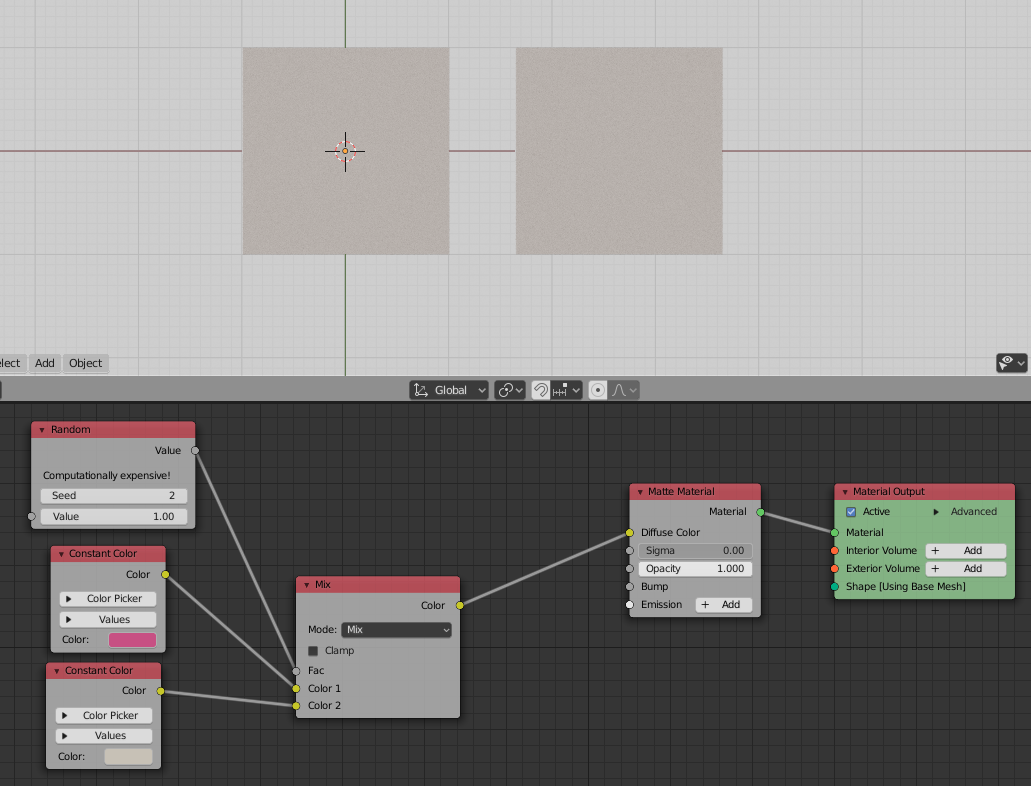The width and height of the screenshot is (1031, 786).
Task: Open the Object menu
Action: pos(86,363)
